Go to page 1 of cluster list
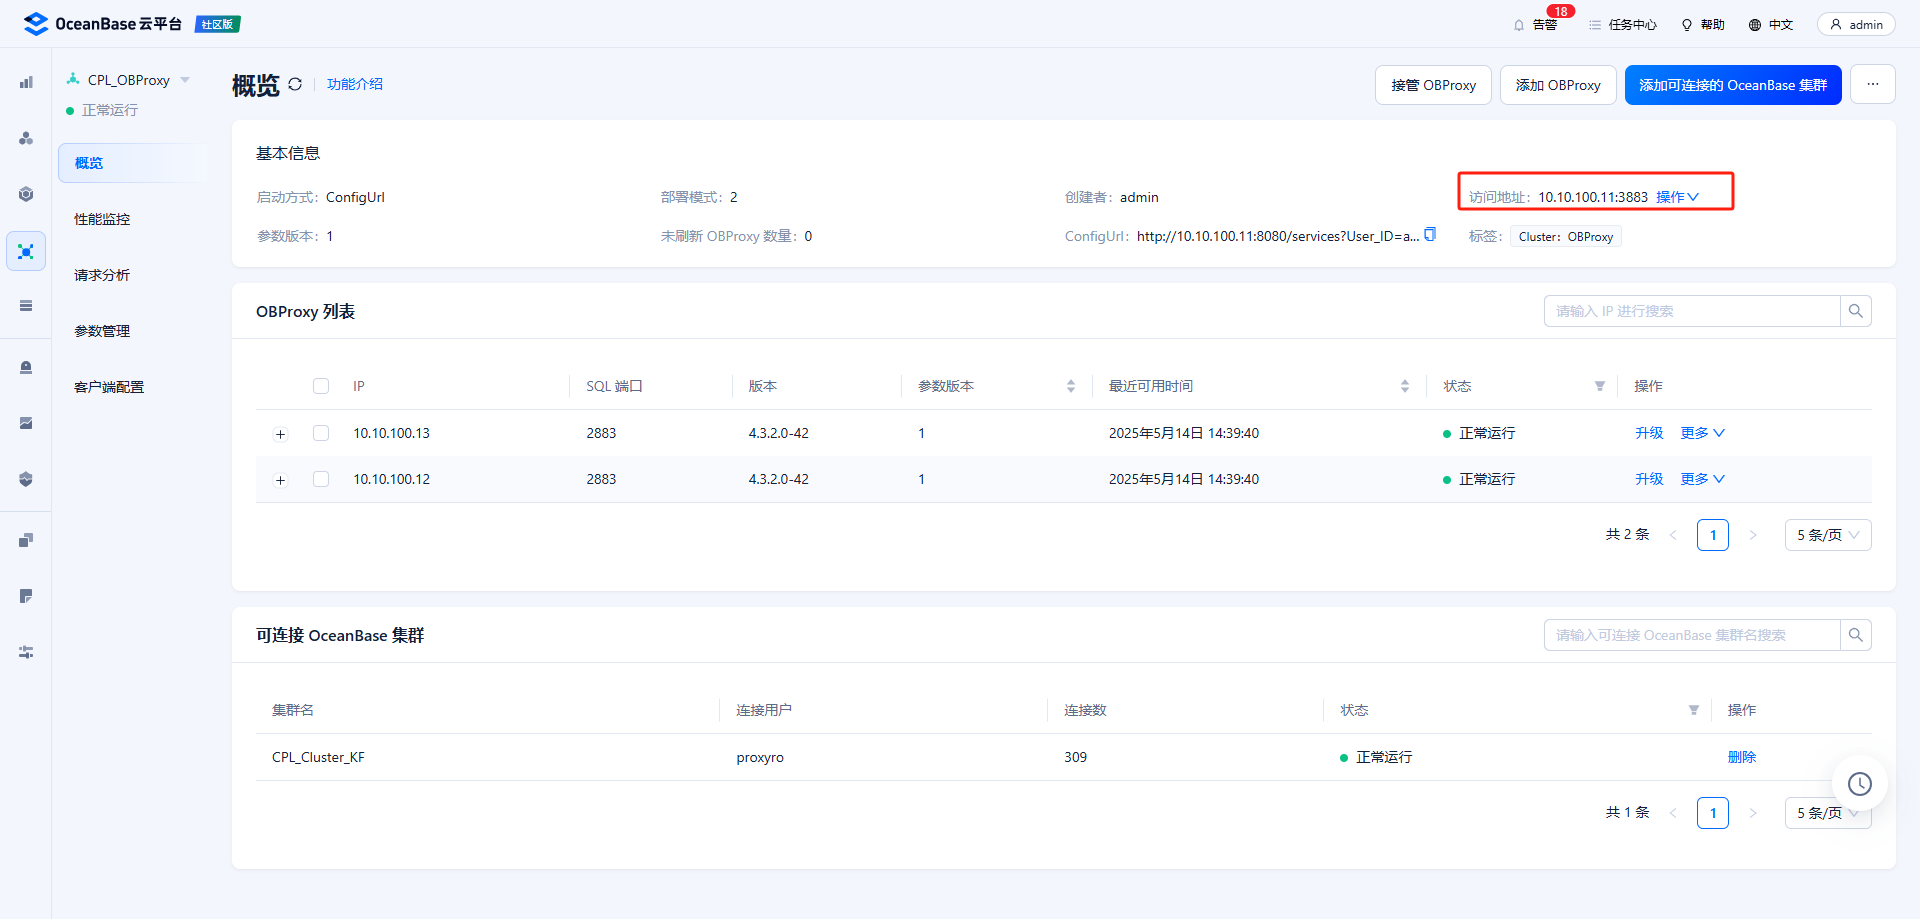This screenshot has width=1920, height=919. (1712, 813)
